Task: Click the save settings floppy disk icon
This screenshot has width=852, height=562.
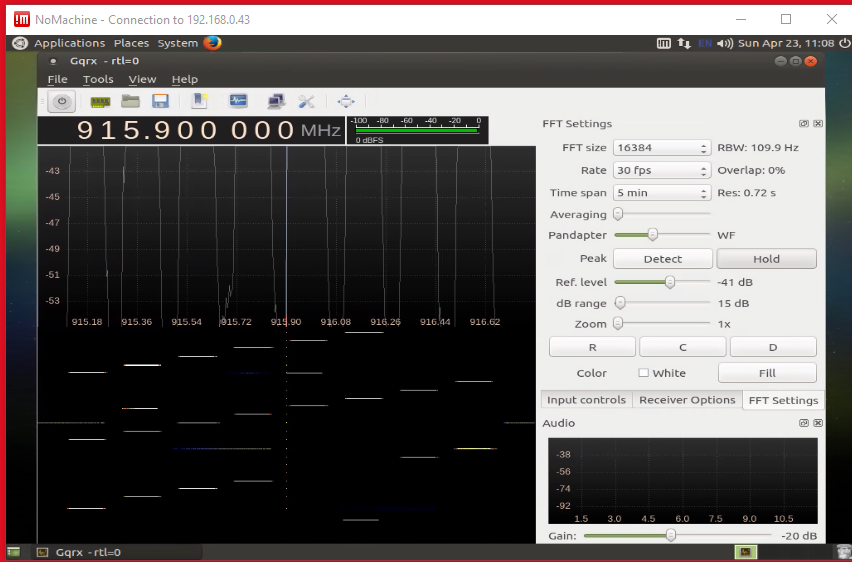Action: point(160,101)
